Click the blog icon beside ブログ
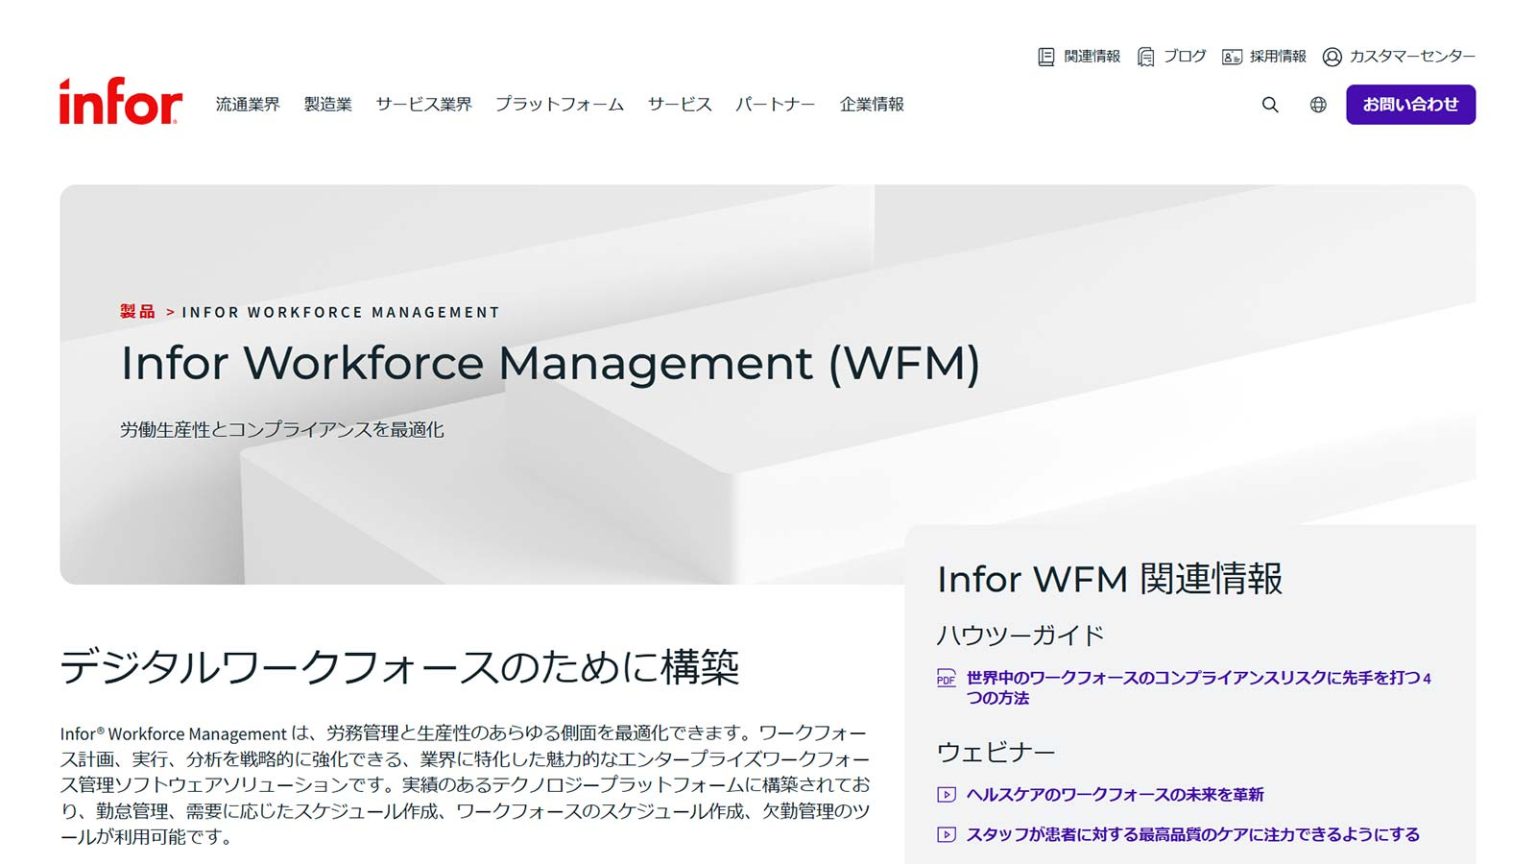 [1146, 56]
